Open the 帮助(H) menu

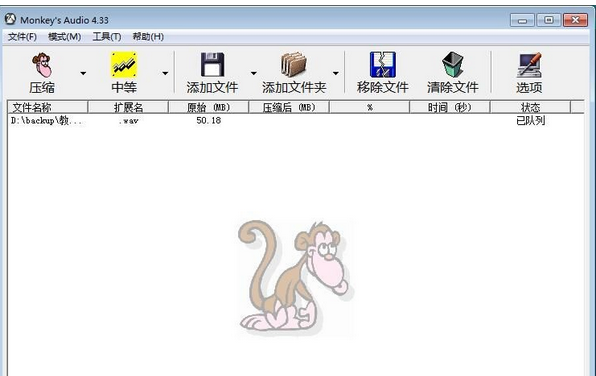(x=148, y=37)
